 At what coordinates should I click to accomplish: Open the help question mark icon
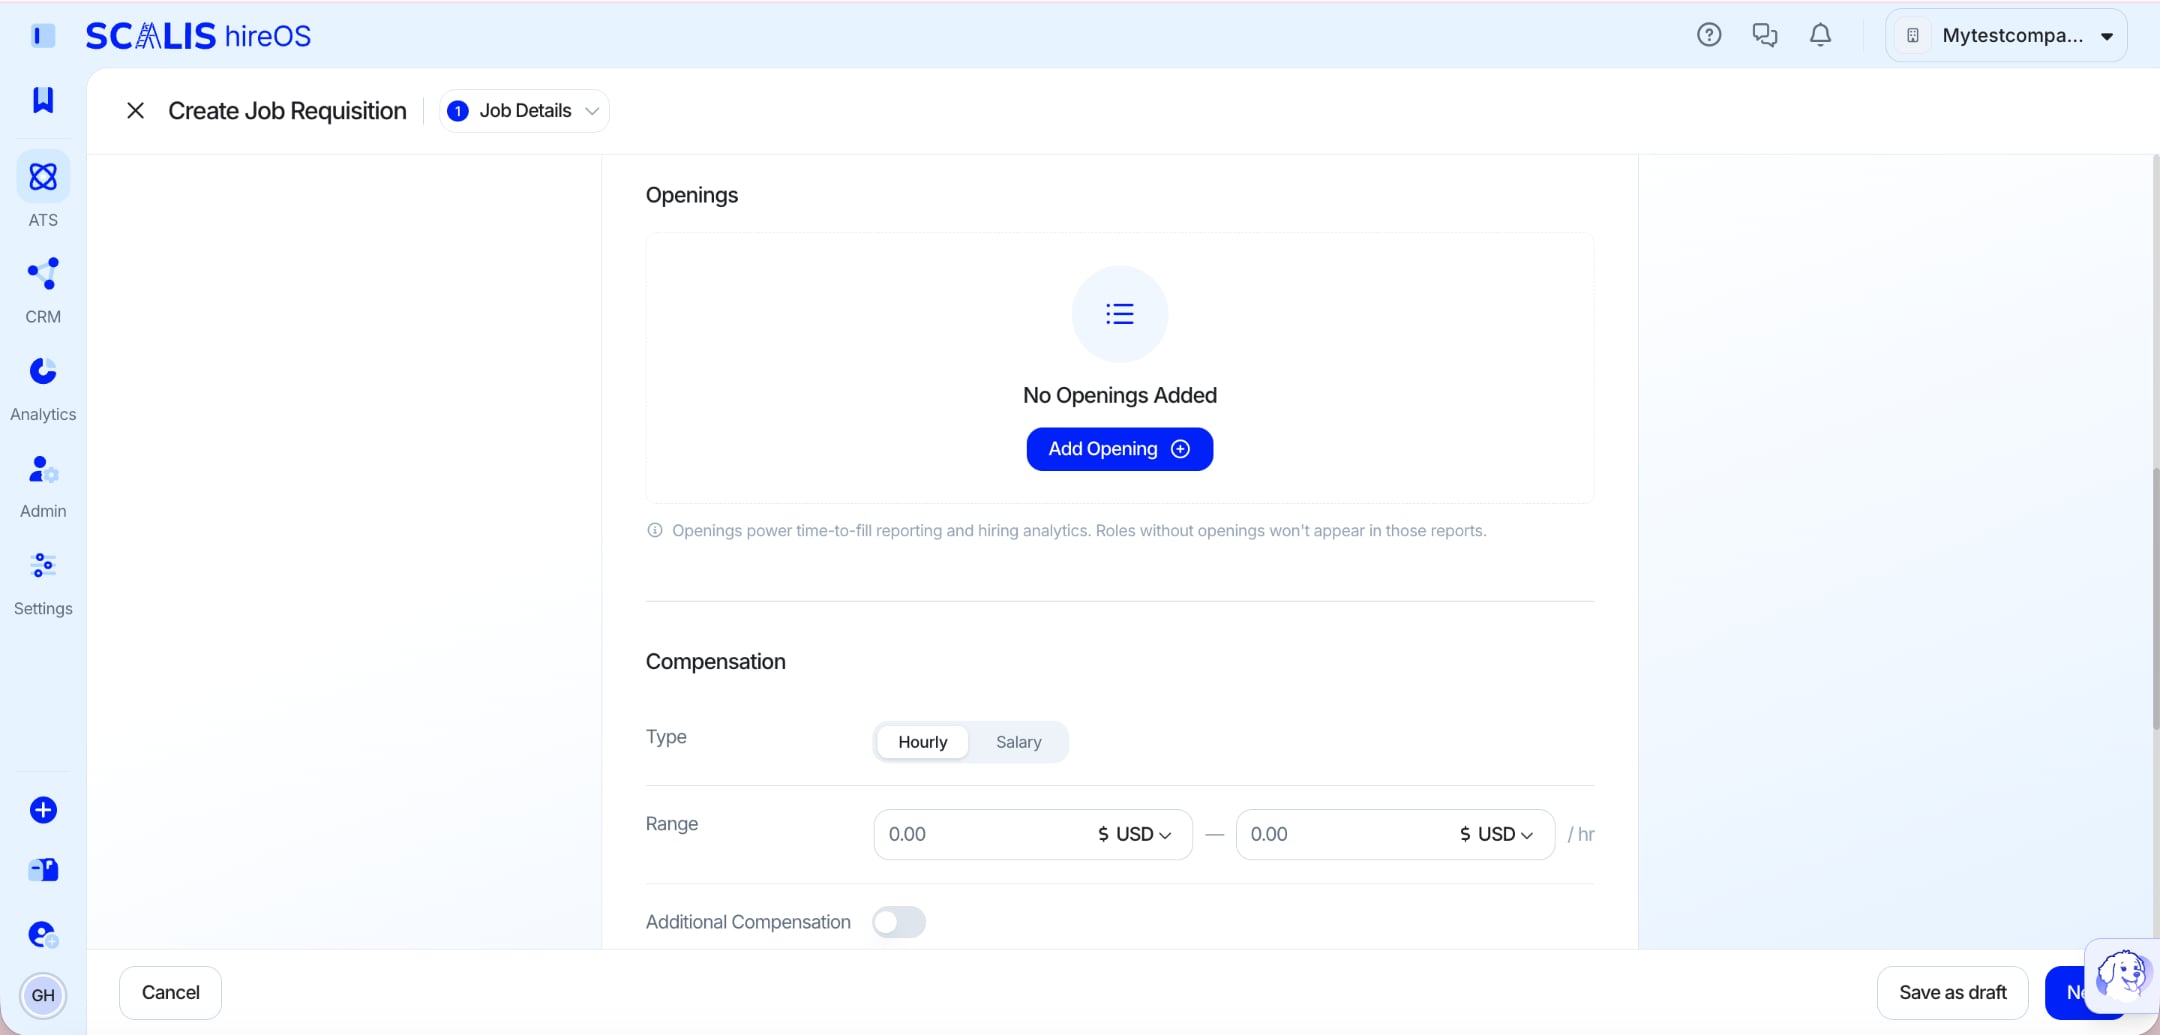(1709, 35)
